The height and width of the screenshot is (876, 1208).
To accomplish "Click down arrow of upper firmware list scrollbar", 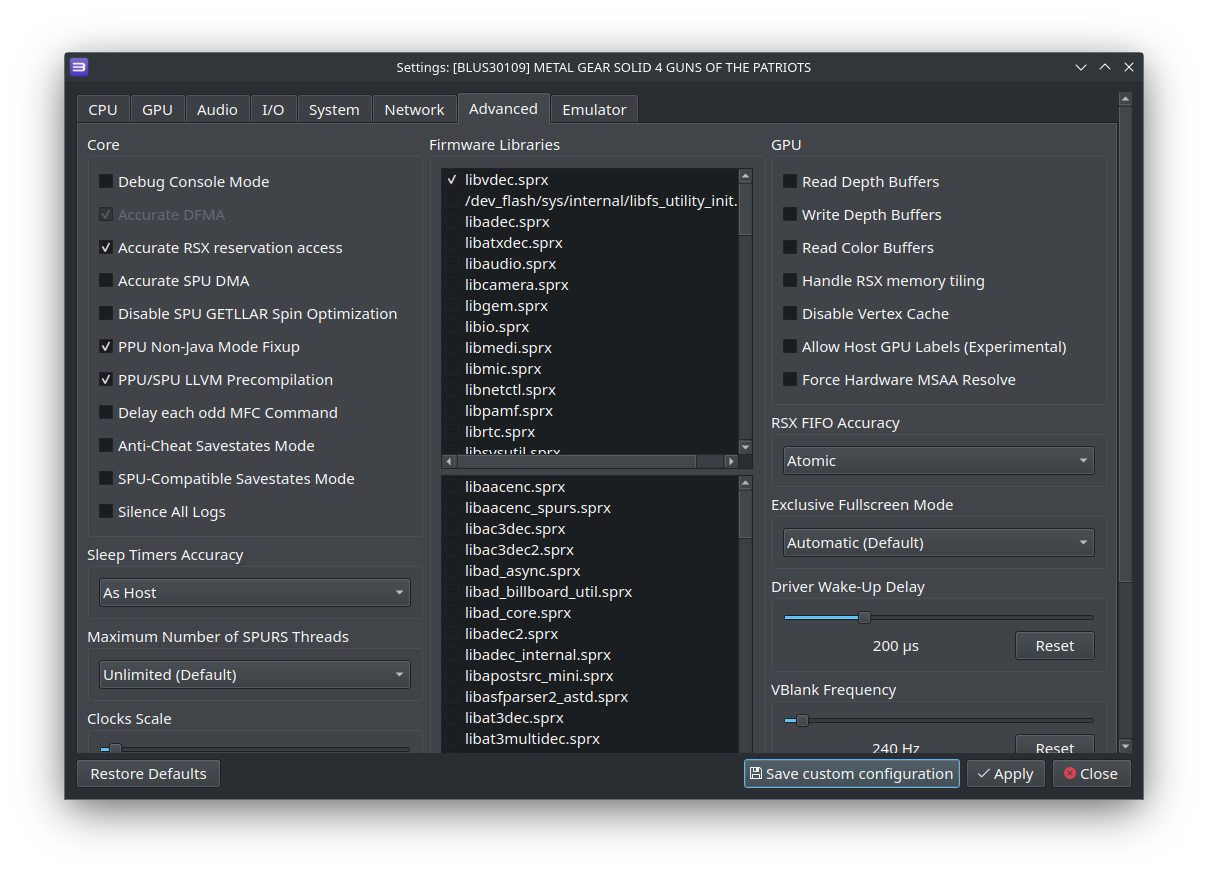I will tap(745, 447).
